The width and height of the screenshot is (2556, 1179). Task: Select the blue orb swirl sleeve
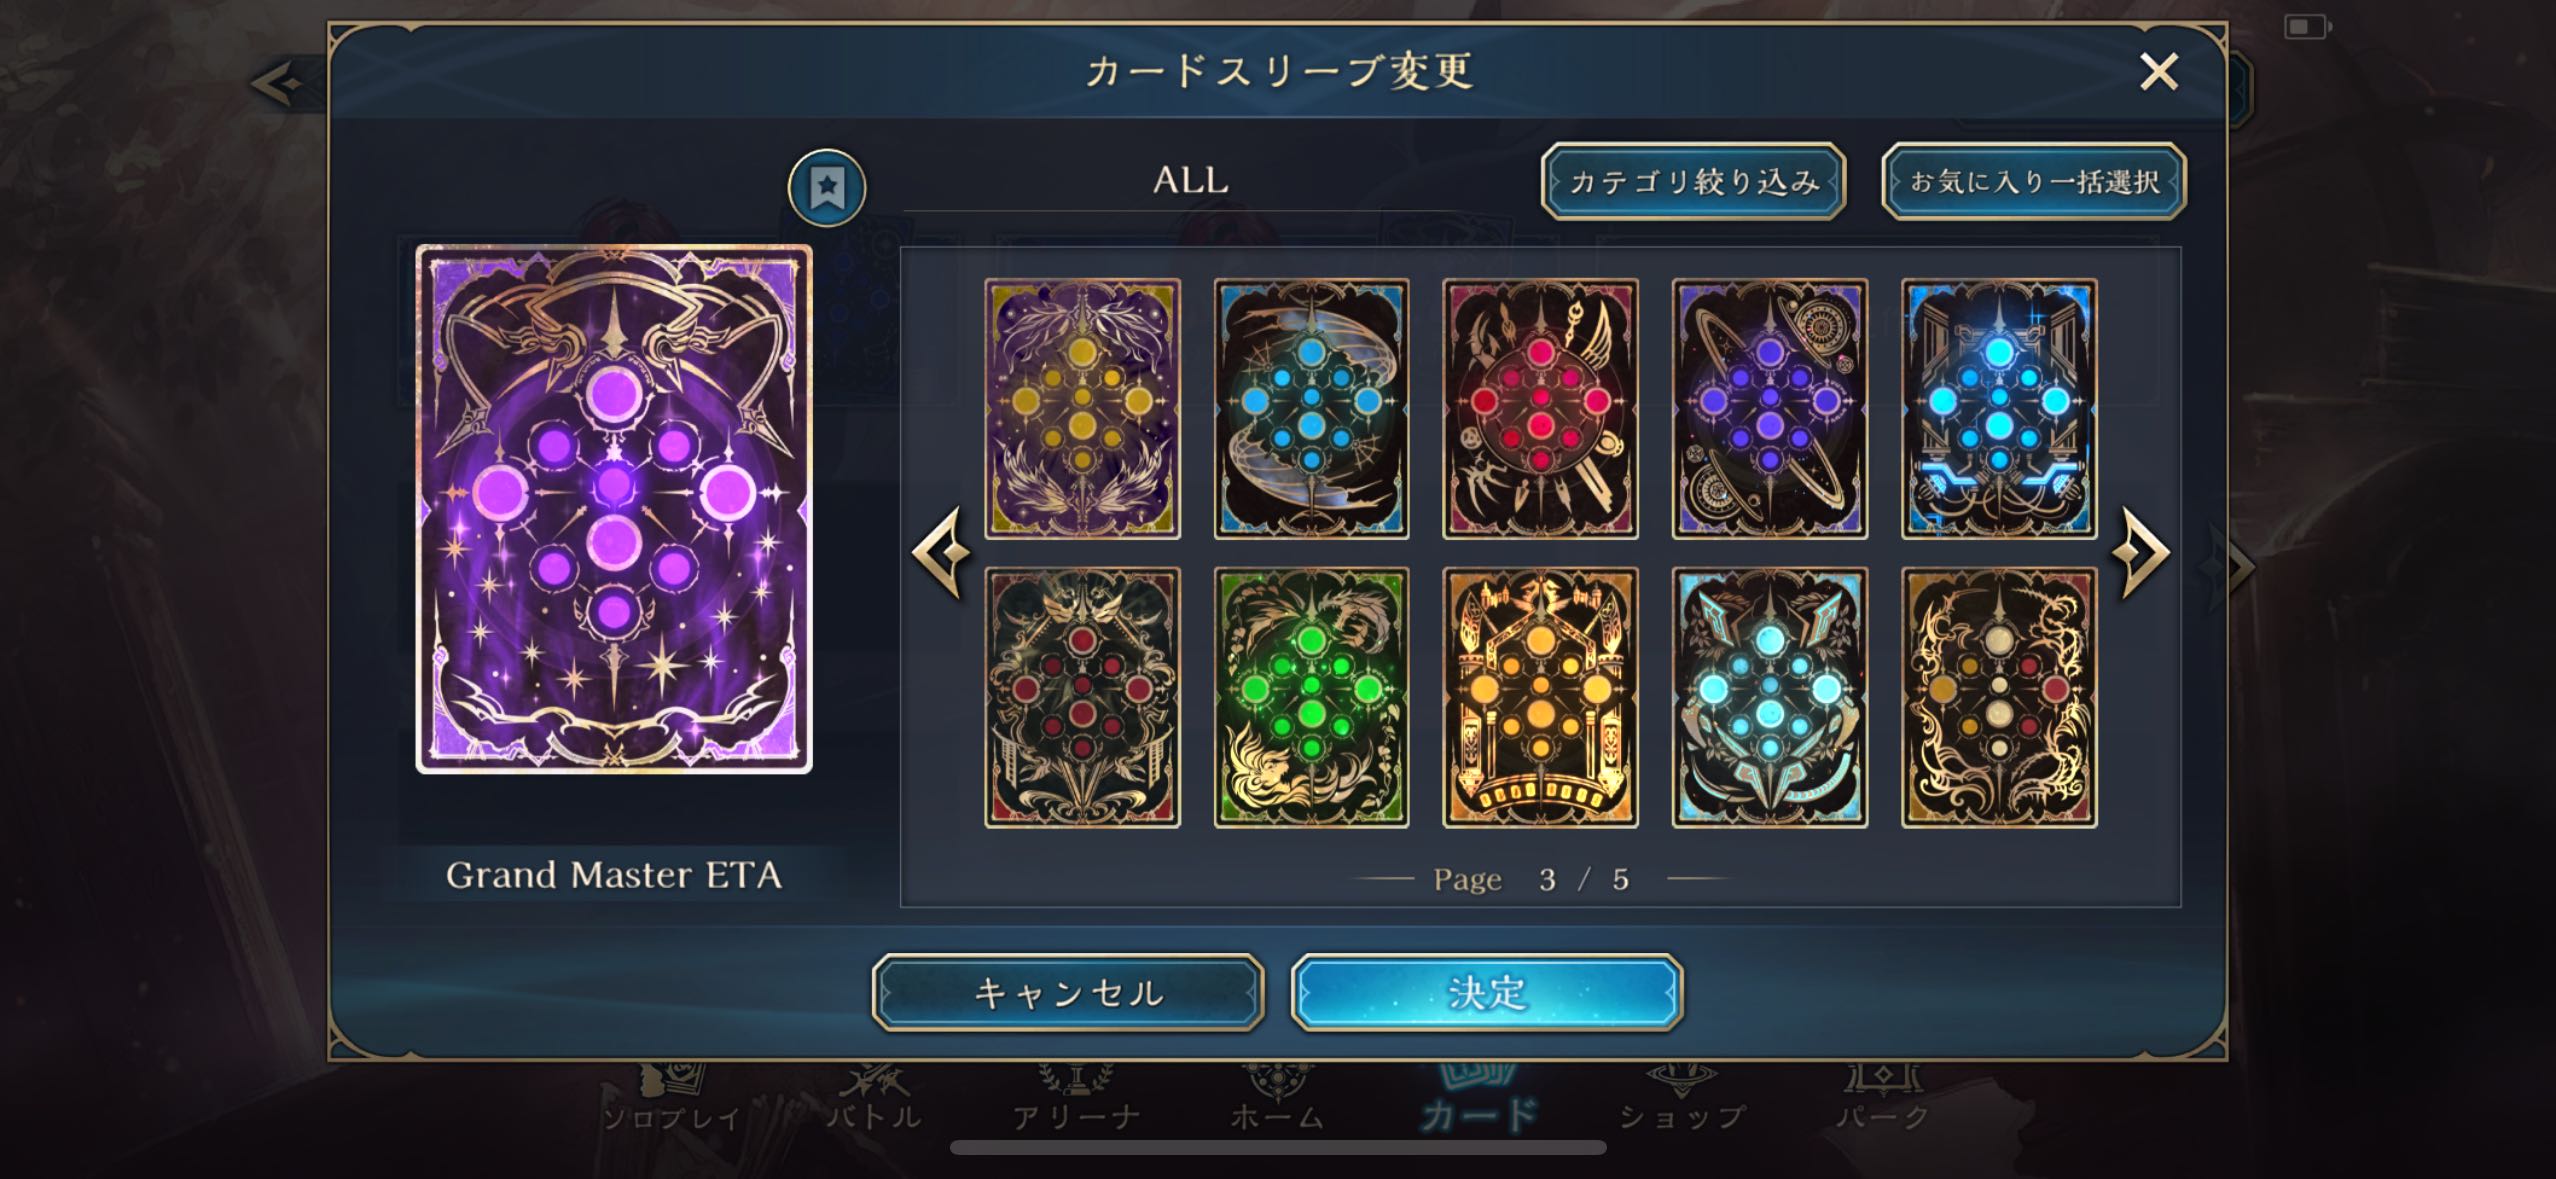coord(1312,409)
